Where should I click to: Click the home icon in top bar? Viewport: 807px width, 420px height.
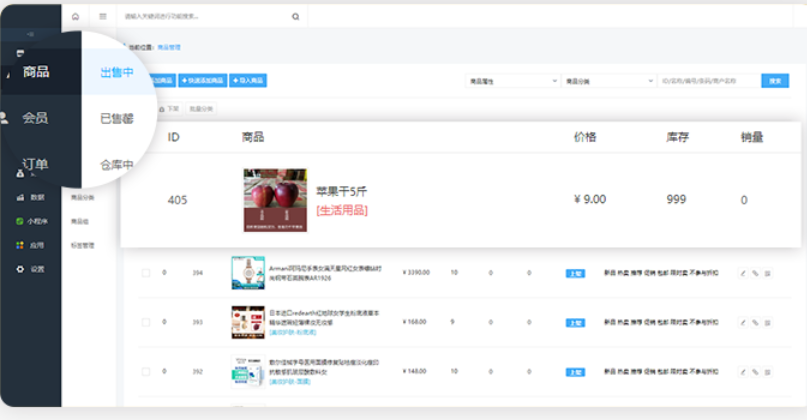[x=75, y=17]
